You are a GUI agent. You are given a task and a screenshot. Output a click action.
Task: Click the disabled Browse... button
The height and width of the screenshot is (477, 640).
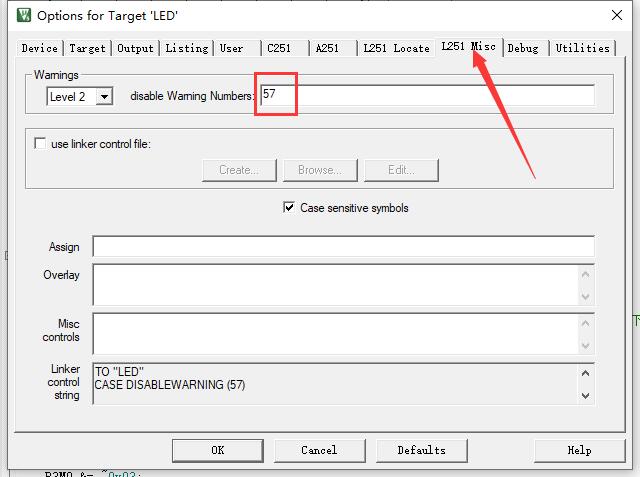point(320,170)
